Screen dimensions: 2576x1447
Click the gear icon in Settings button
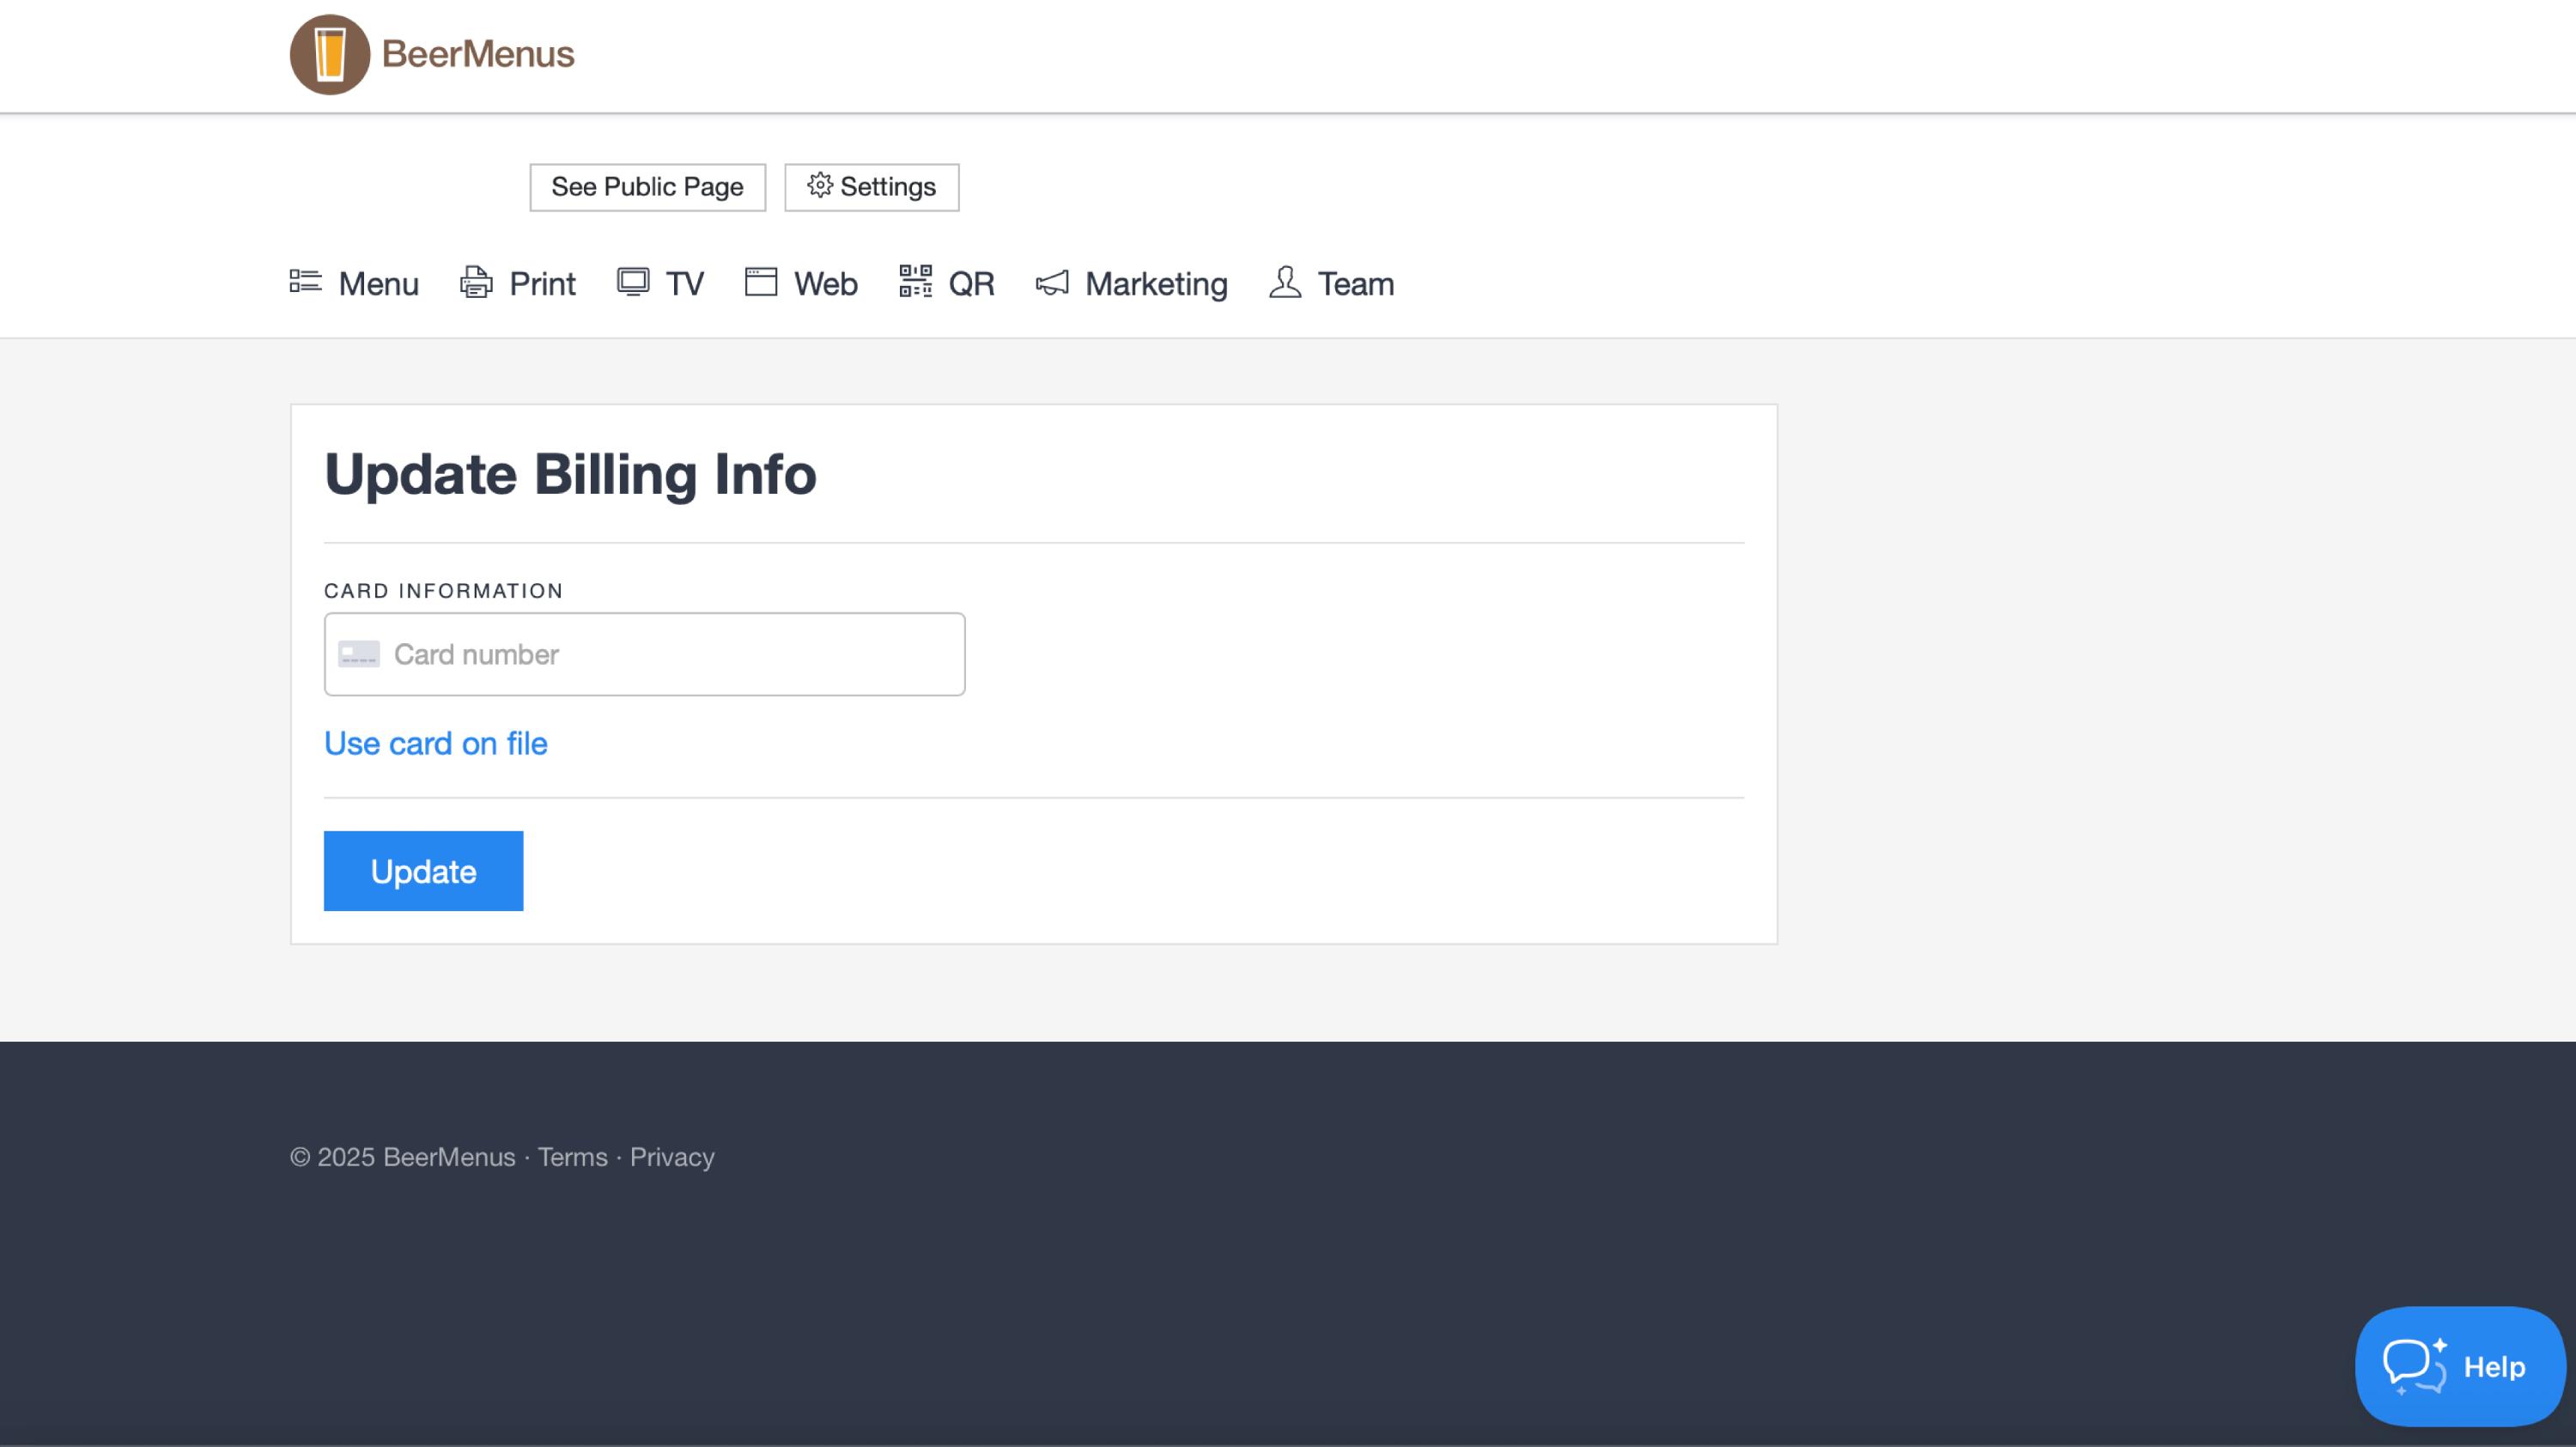point(820,186)
